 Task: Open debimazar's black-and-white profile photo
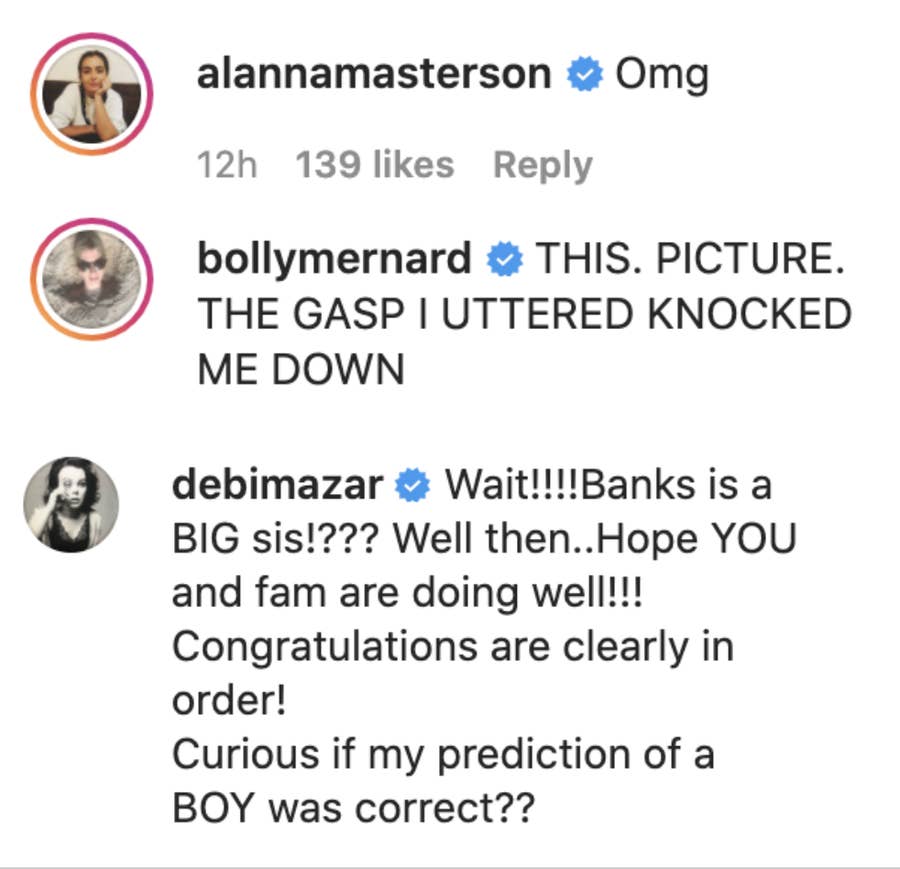pos(71,505)
